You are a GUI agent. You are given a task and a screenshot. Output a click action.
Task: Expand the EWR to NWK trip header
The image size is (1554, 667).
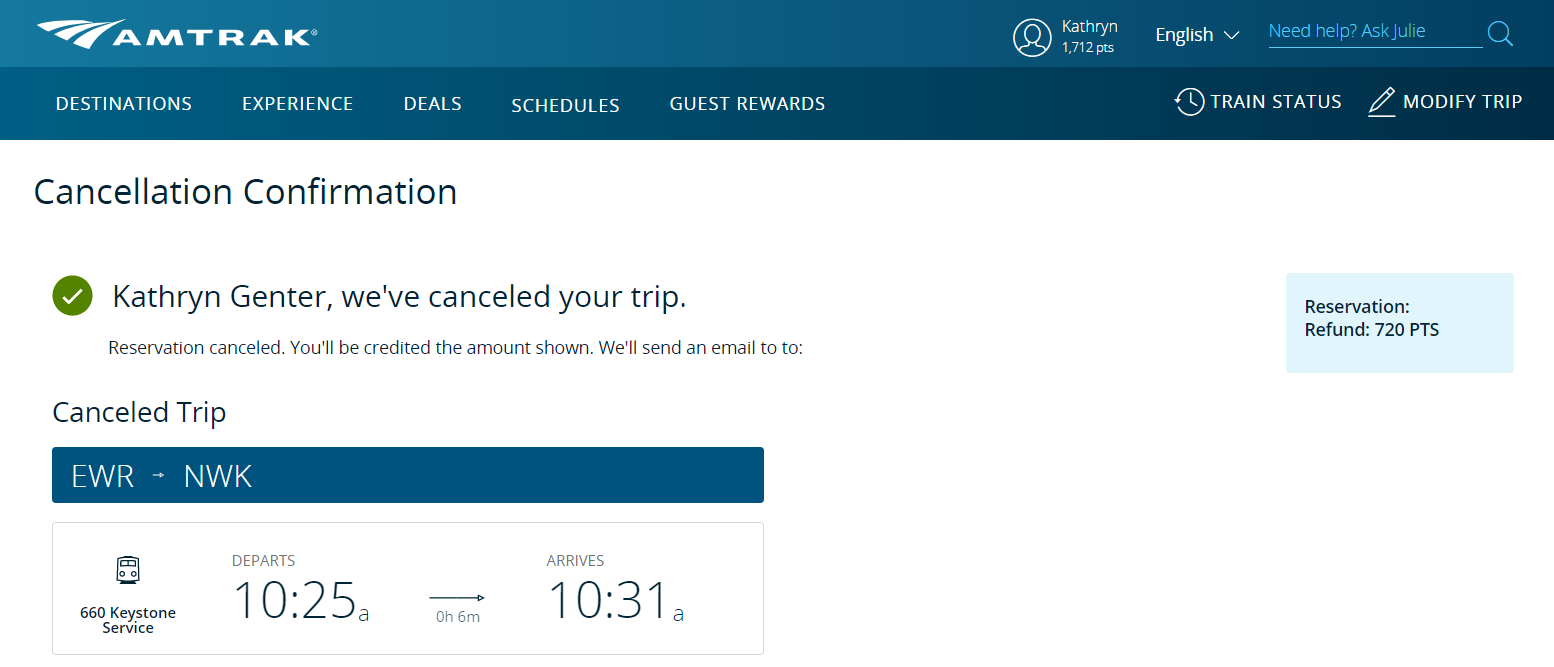[407, 475]
